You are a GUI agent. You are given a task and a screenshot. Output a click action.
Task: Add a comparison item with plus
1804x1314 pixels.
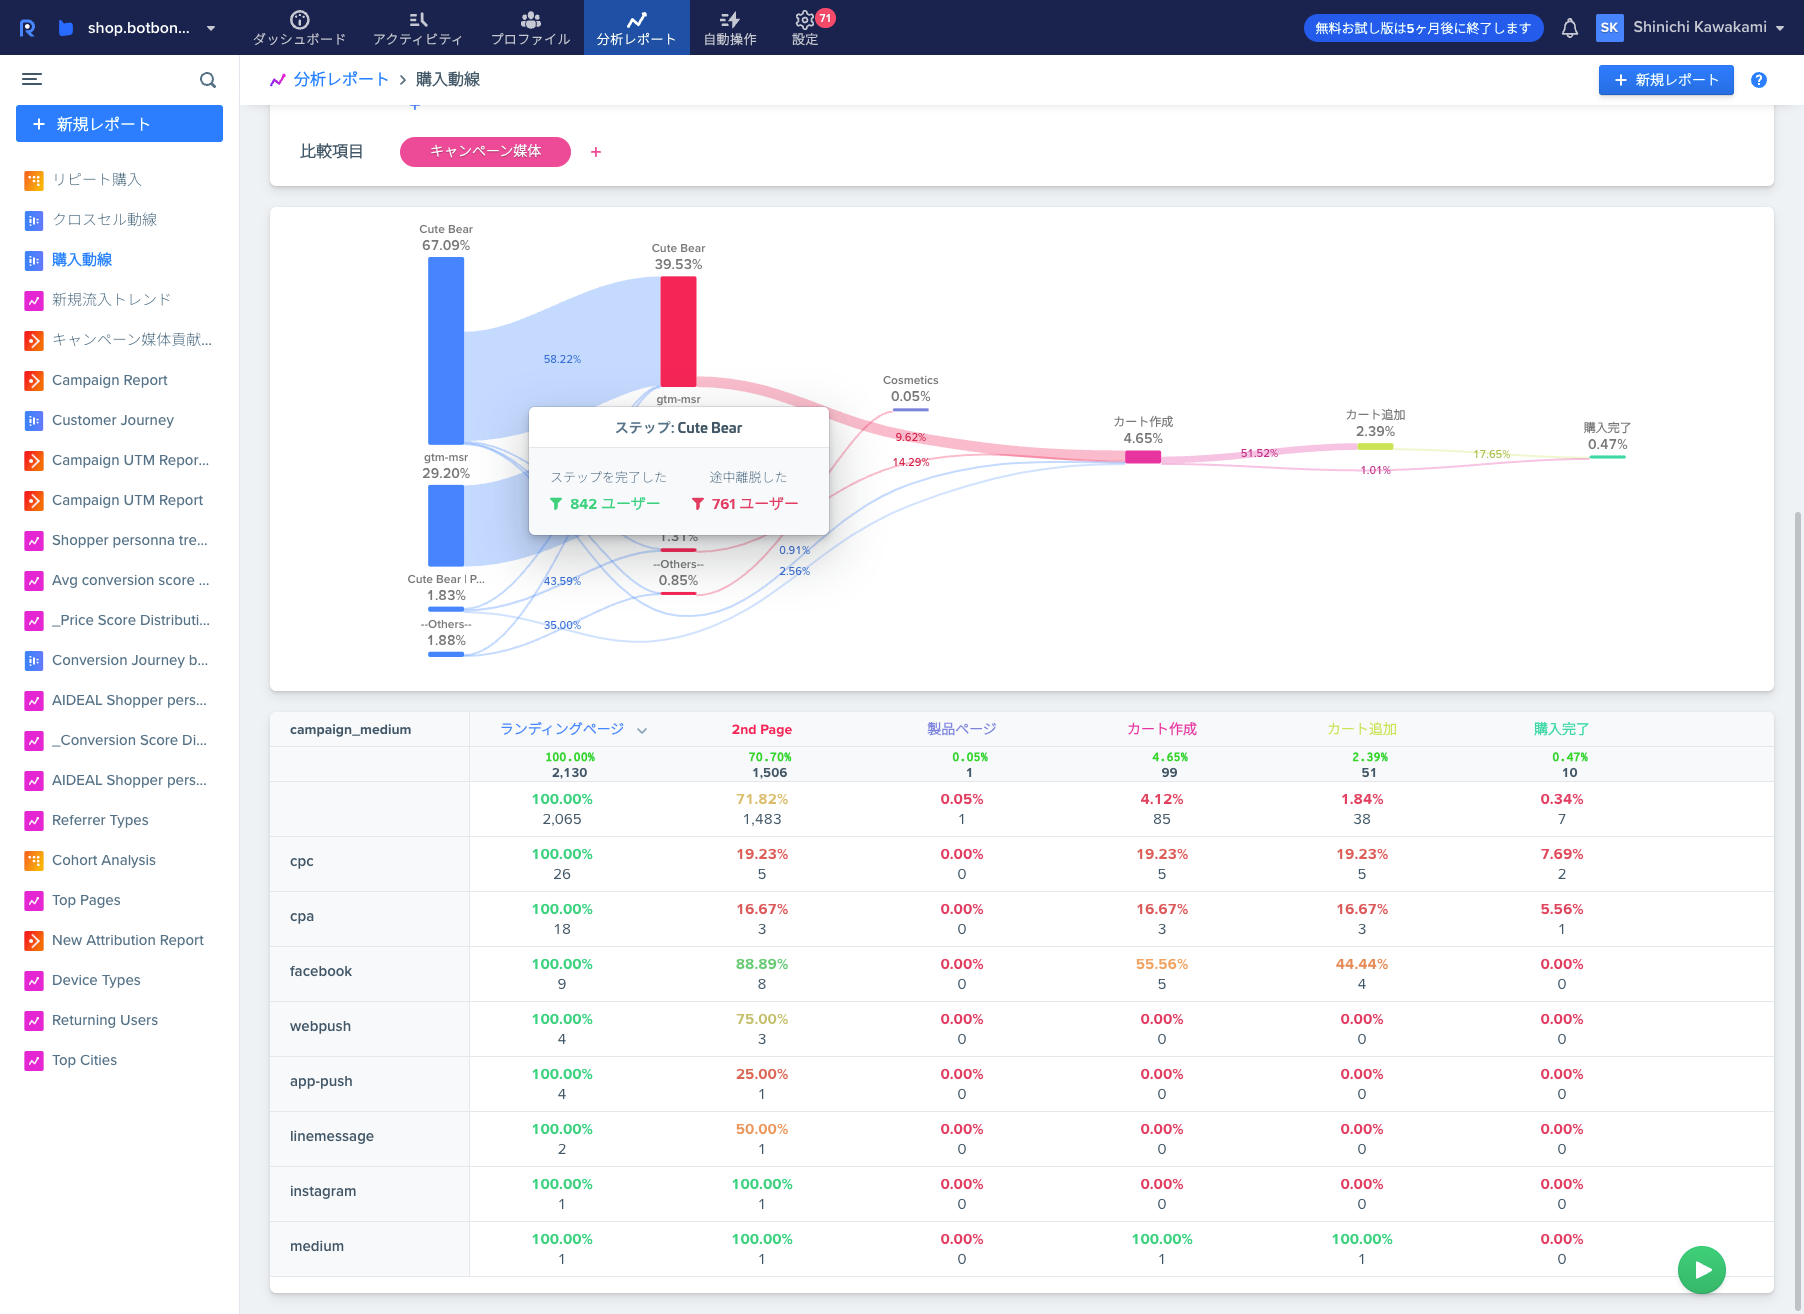tap(596, 152)
